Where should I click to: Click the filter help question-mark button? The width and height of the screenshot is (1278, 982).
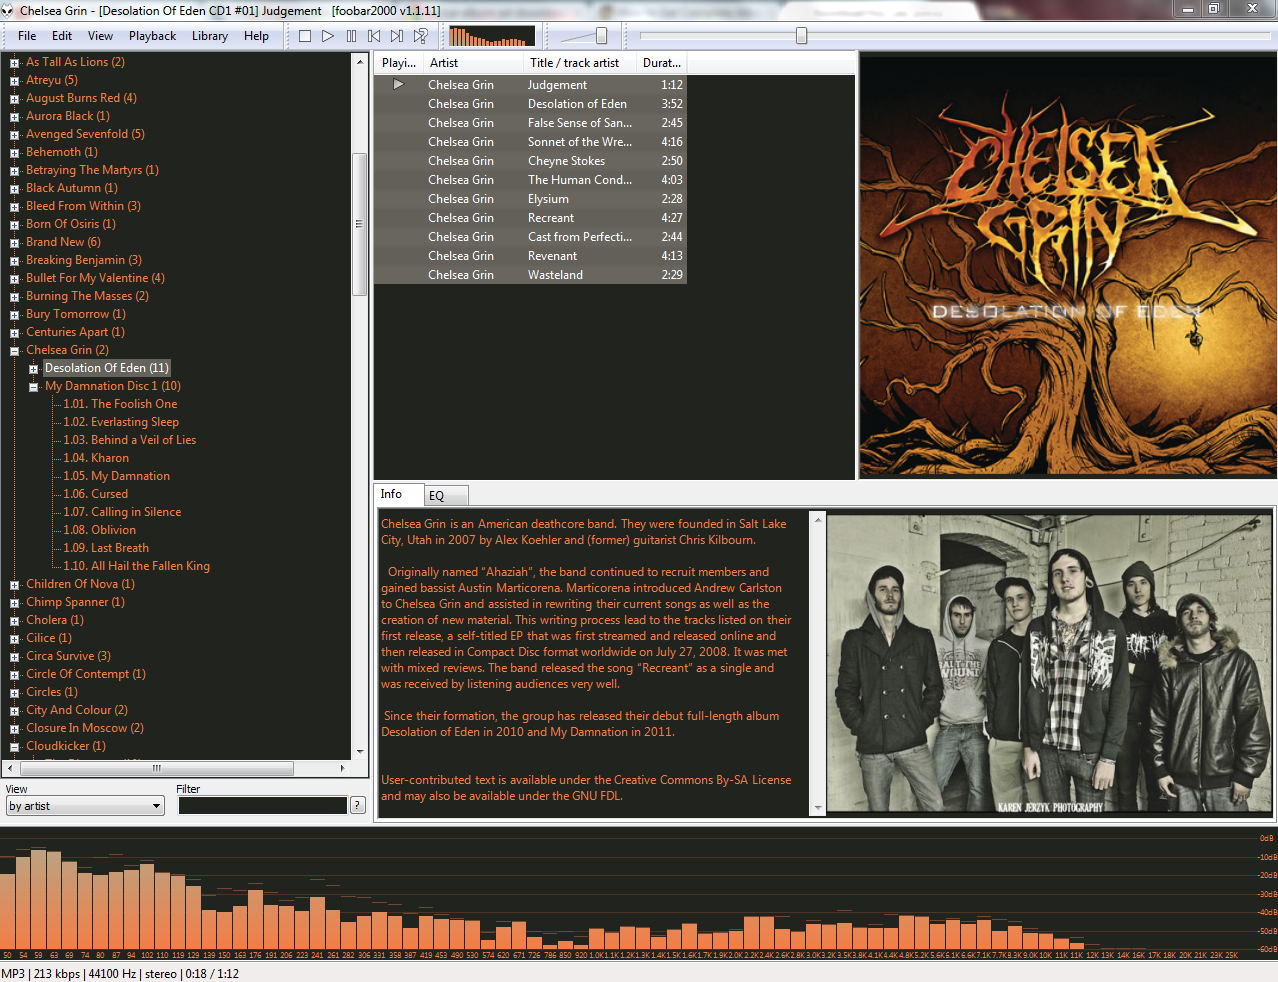coord(357,806)
